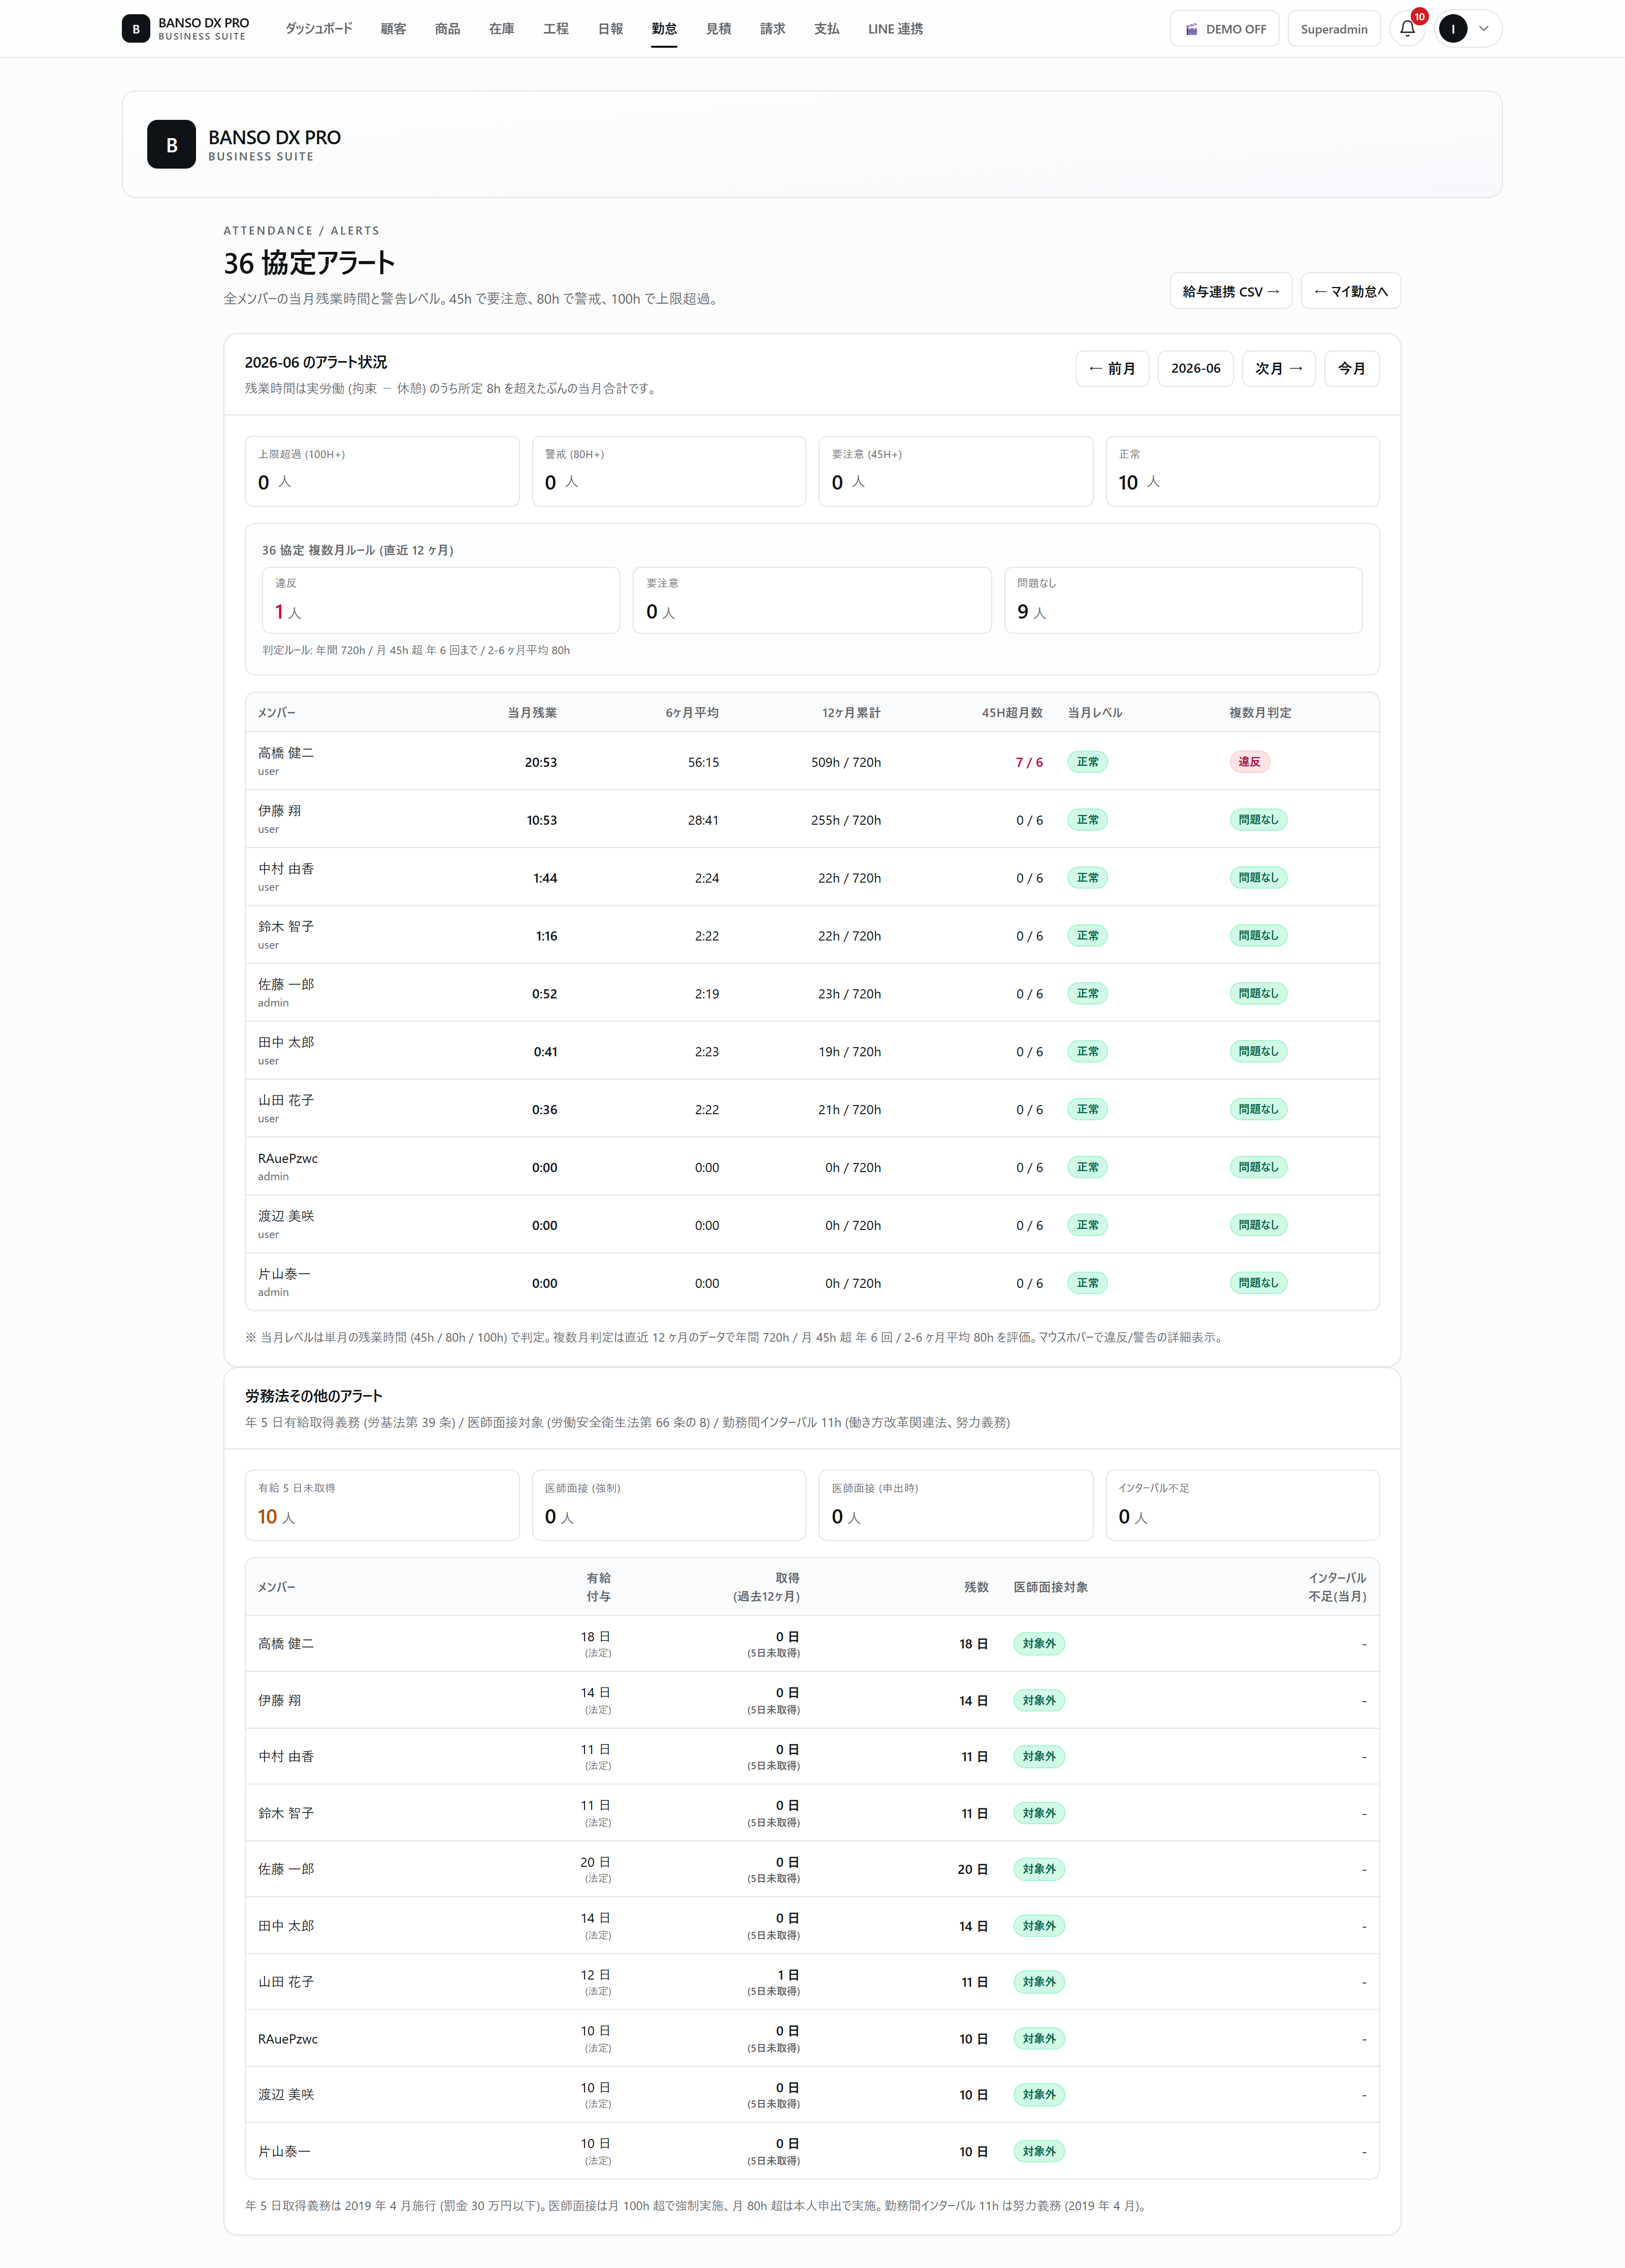
Task: Click the 給与連携 CSV button
Action: 1231,291
